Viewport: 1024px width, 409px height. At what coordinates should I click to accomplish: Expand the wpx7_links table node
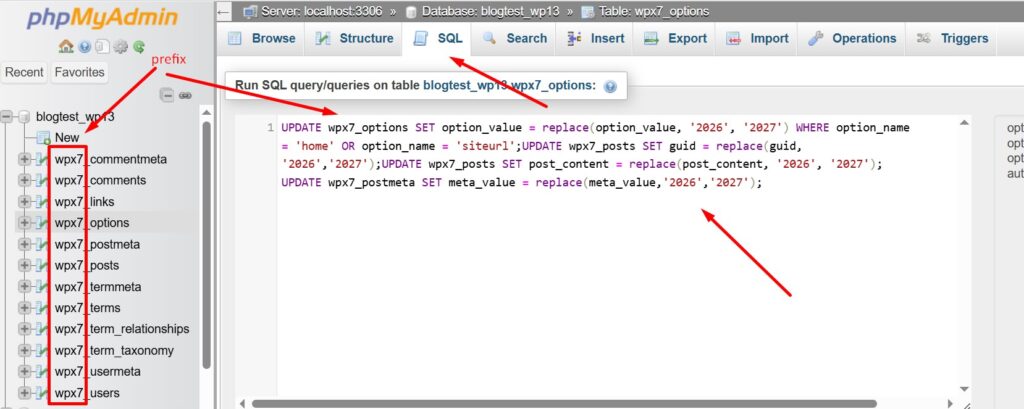pos(25,202)
